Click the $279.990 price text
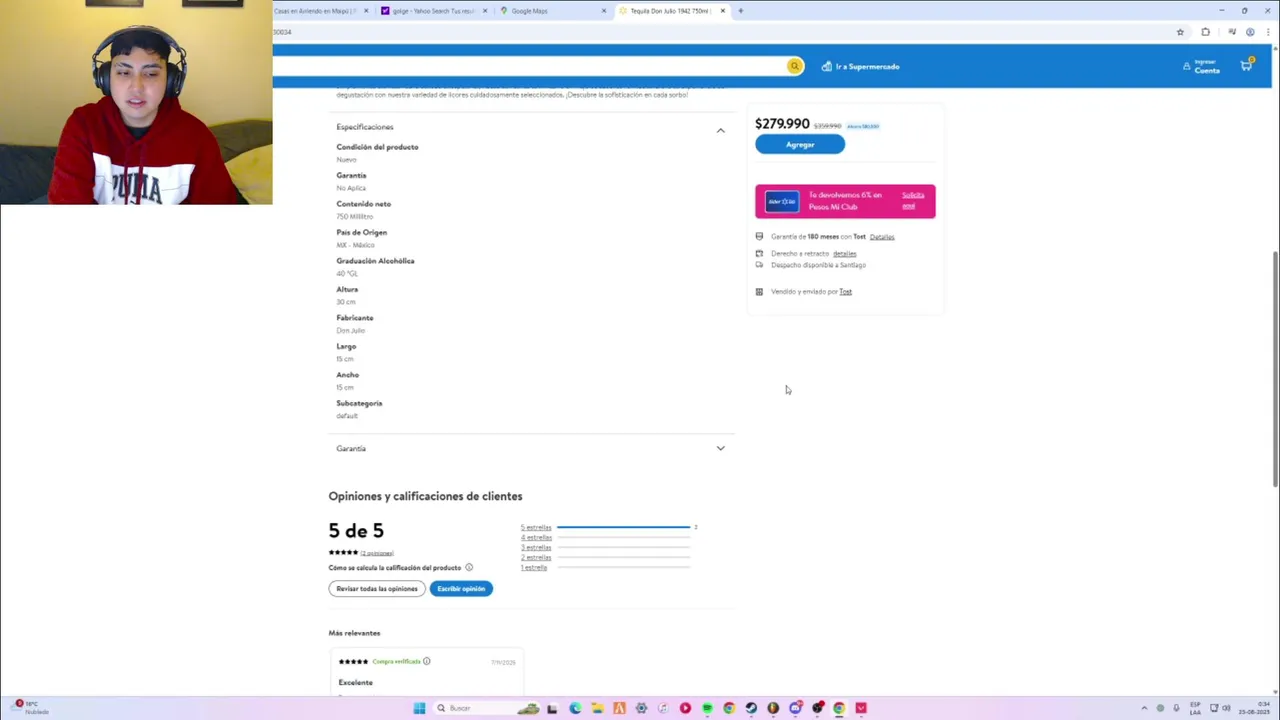 [782, 124]
